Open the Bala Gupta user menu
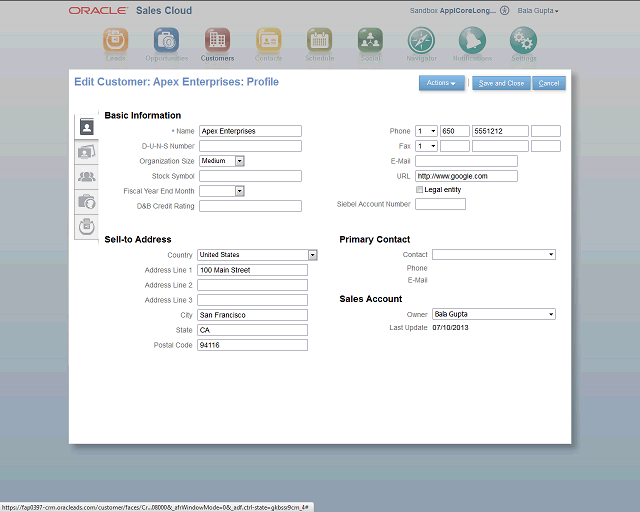Viewport: 640px width, 512px height. coord(538,11)
